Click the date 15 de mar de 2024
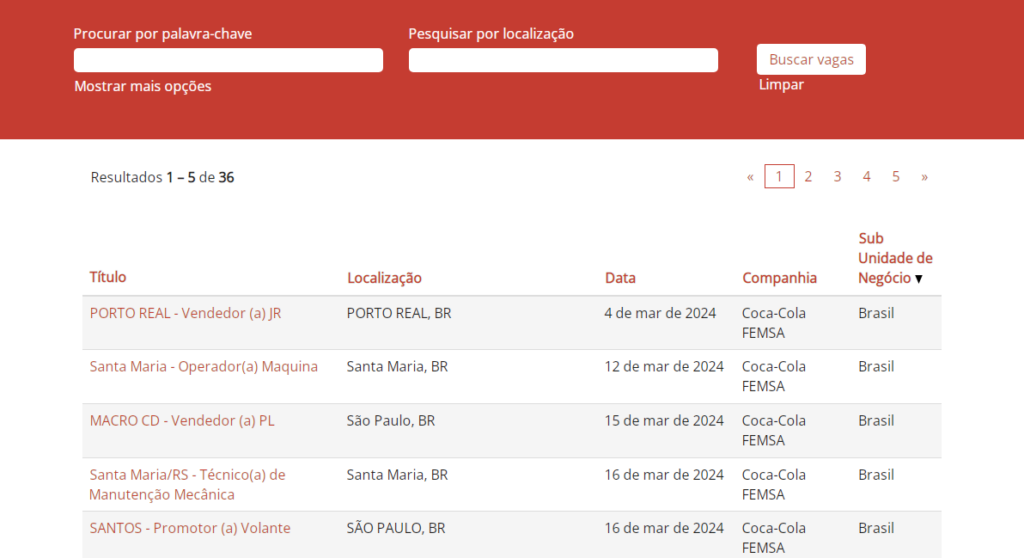This screenshot has width=1024, height=558. (664, 421)
